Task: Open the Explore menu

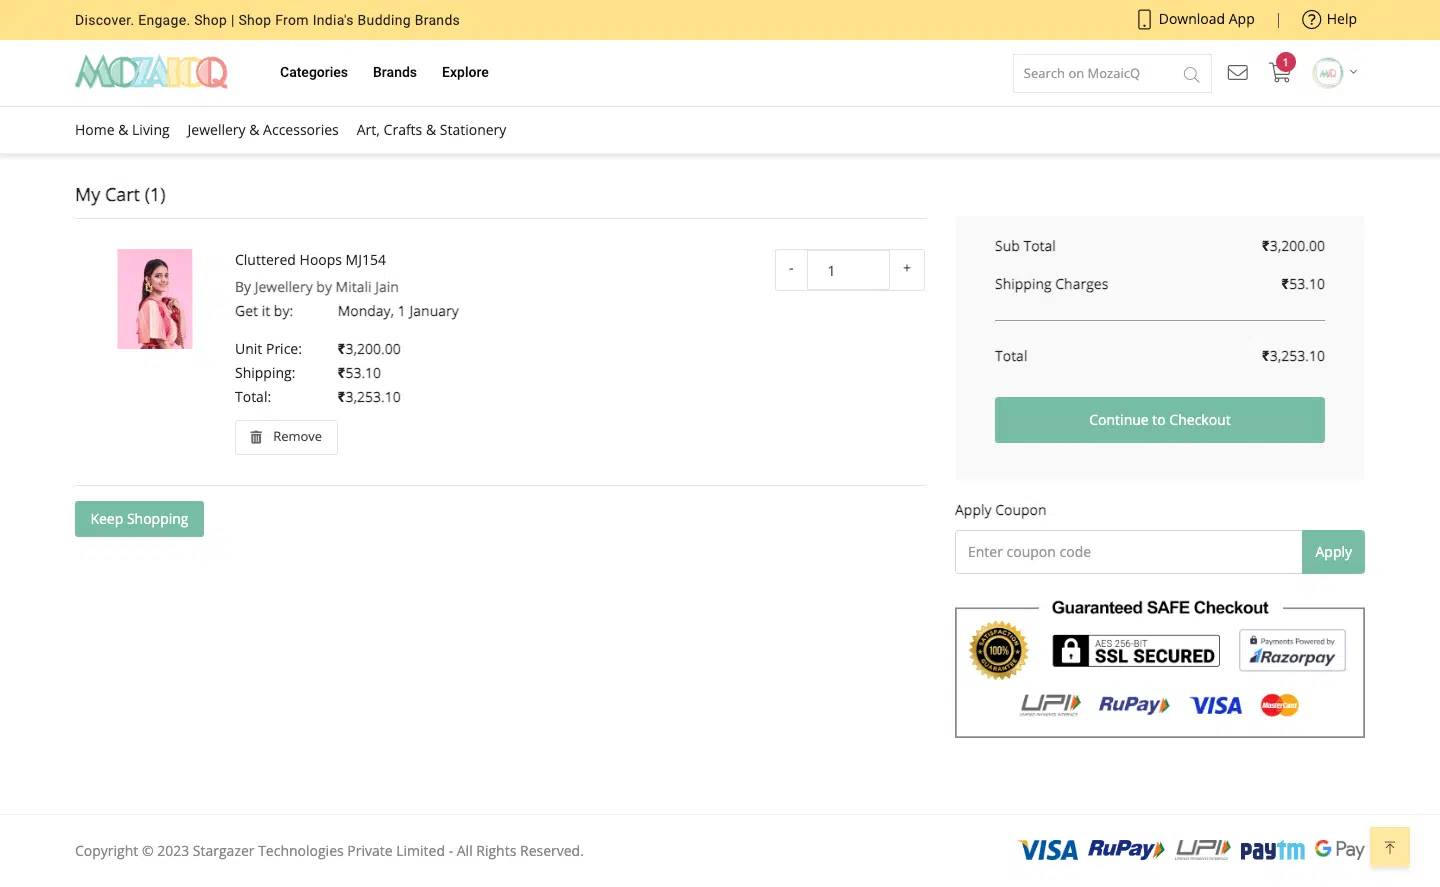Action: tap(465, 72)
